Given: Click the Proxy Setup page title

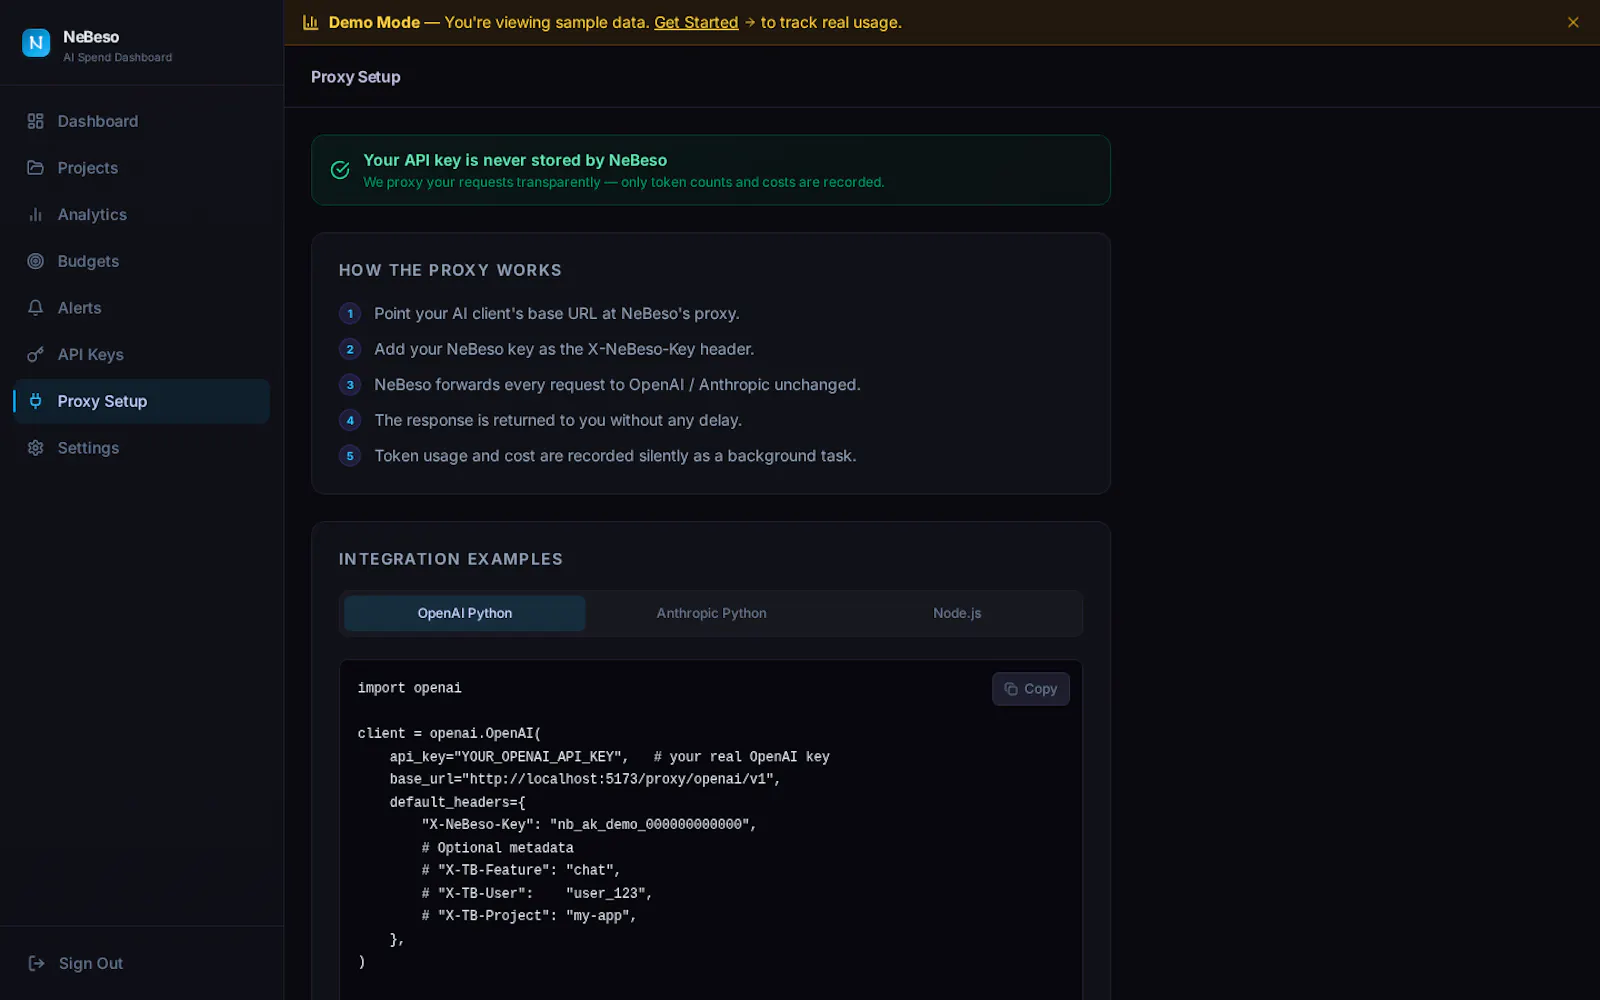Looking at the screenshot, I should point(355,77).
